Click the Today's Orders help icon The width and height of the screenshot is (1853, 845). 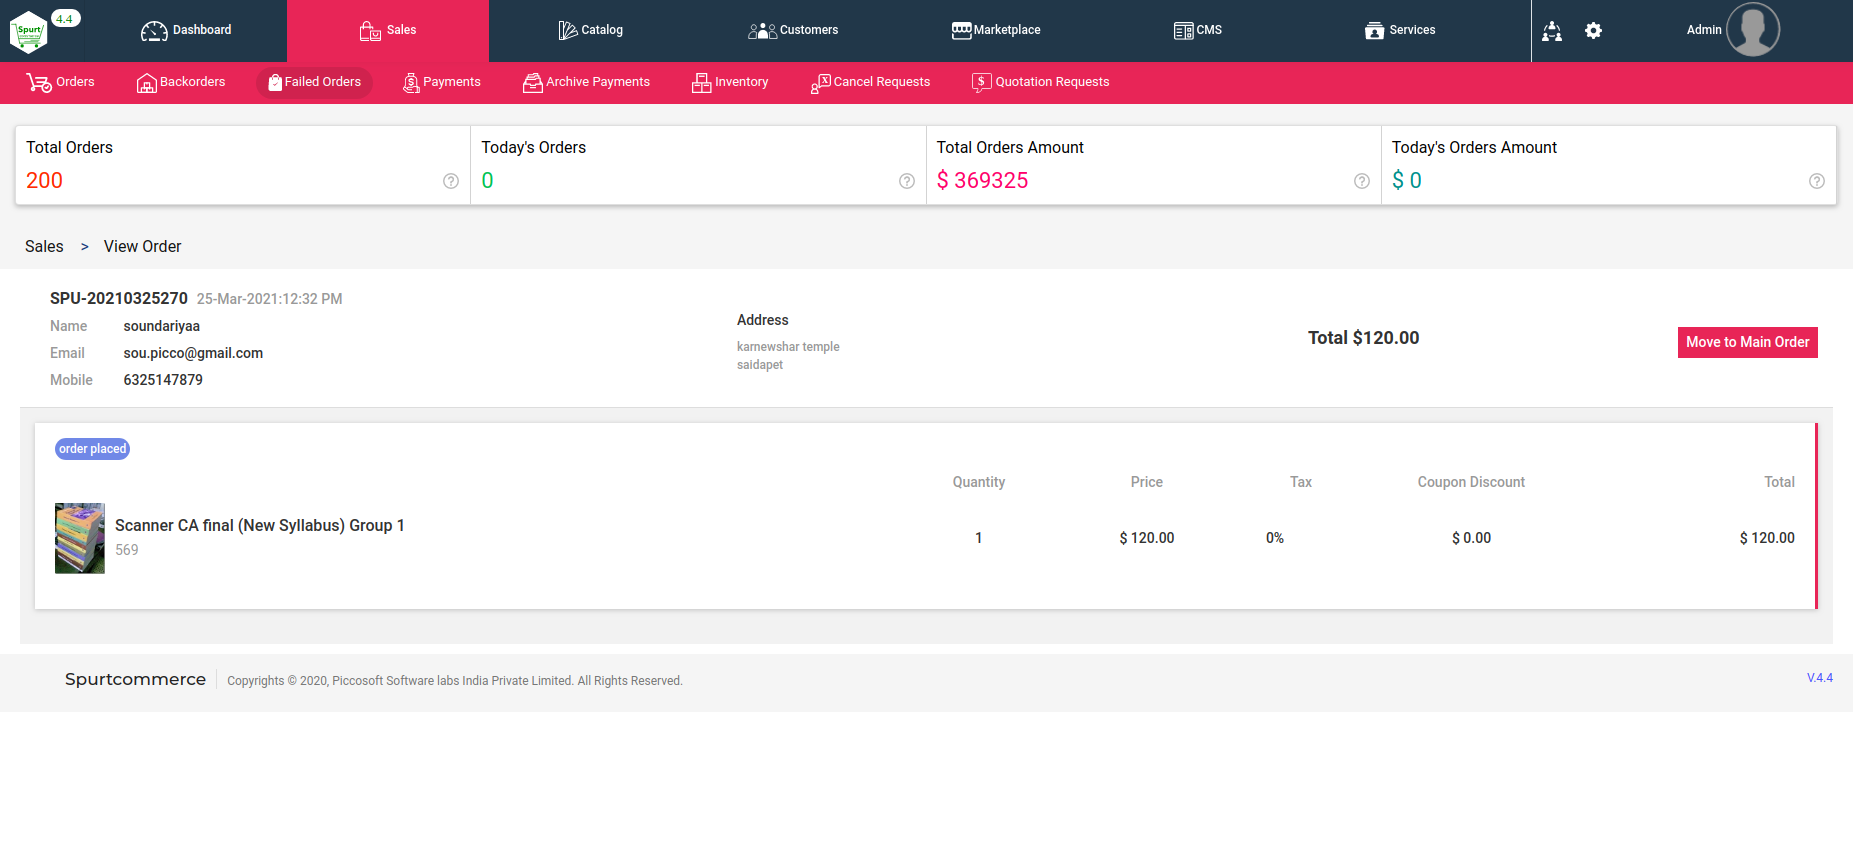(907, 181)
